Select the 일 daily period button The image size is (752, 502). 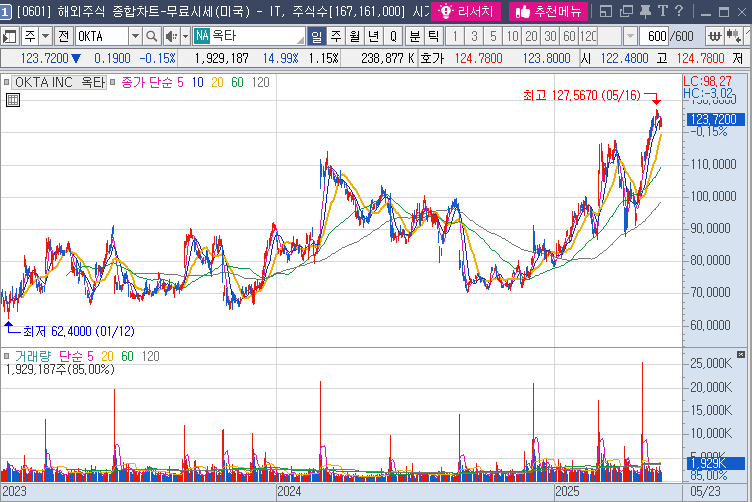point(317,36)
